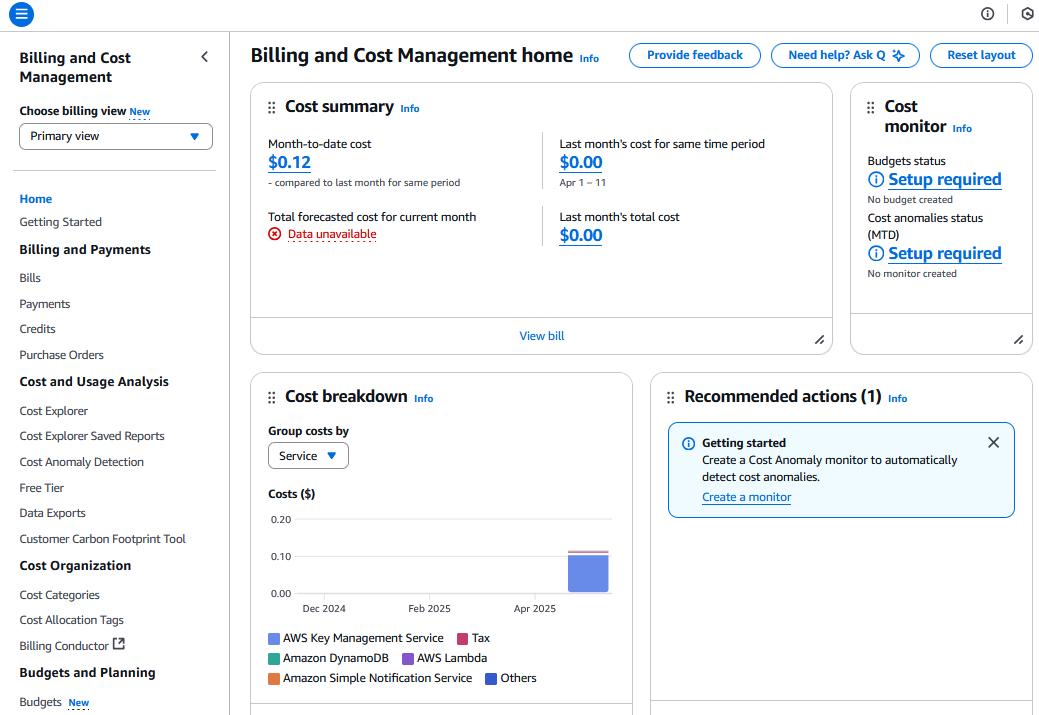Screen dimensions: 1039x715
Task: Click Amazon DynamoDB legend swatch
Action: [274, 659]
